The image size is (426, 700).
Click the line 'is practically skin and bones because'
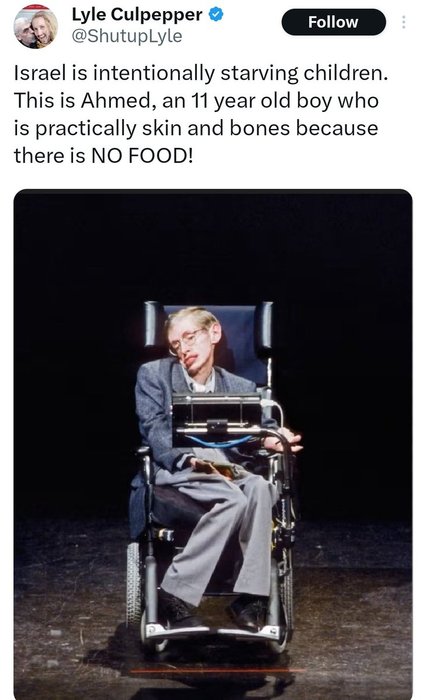click(x=196, y=128)
